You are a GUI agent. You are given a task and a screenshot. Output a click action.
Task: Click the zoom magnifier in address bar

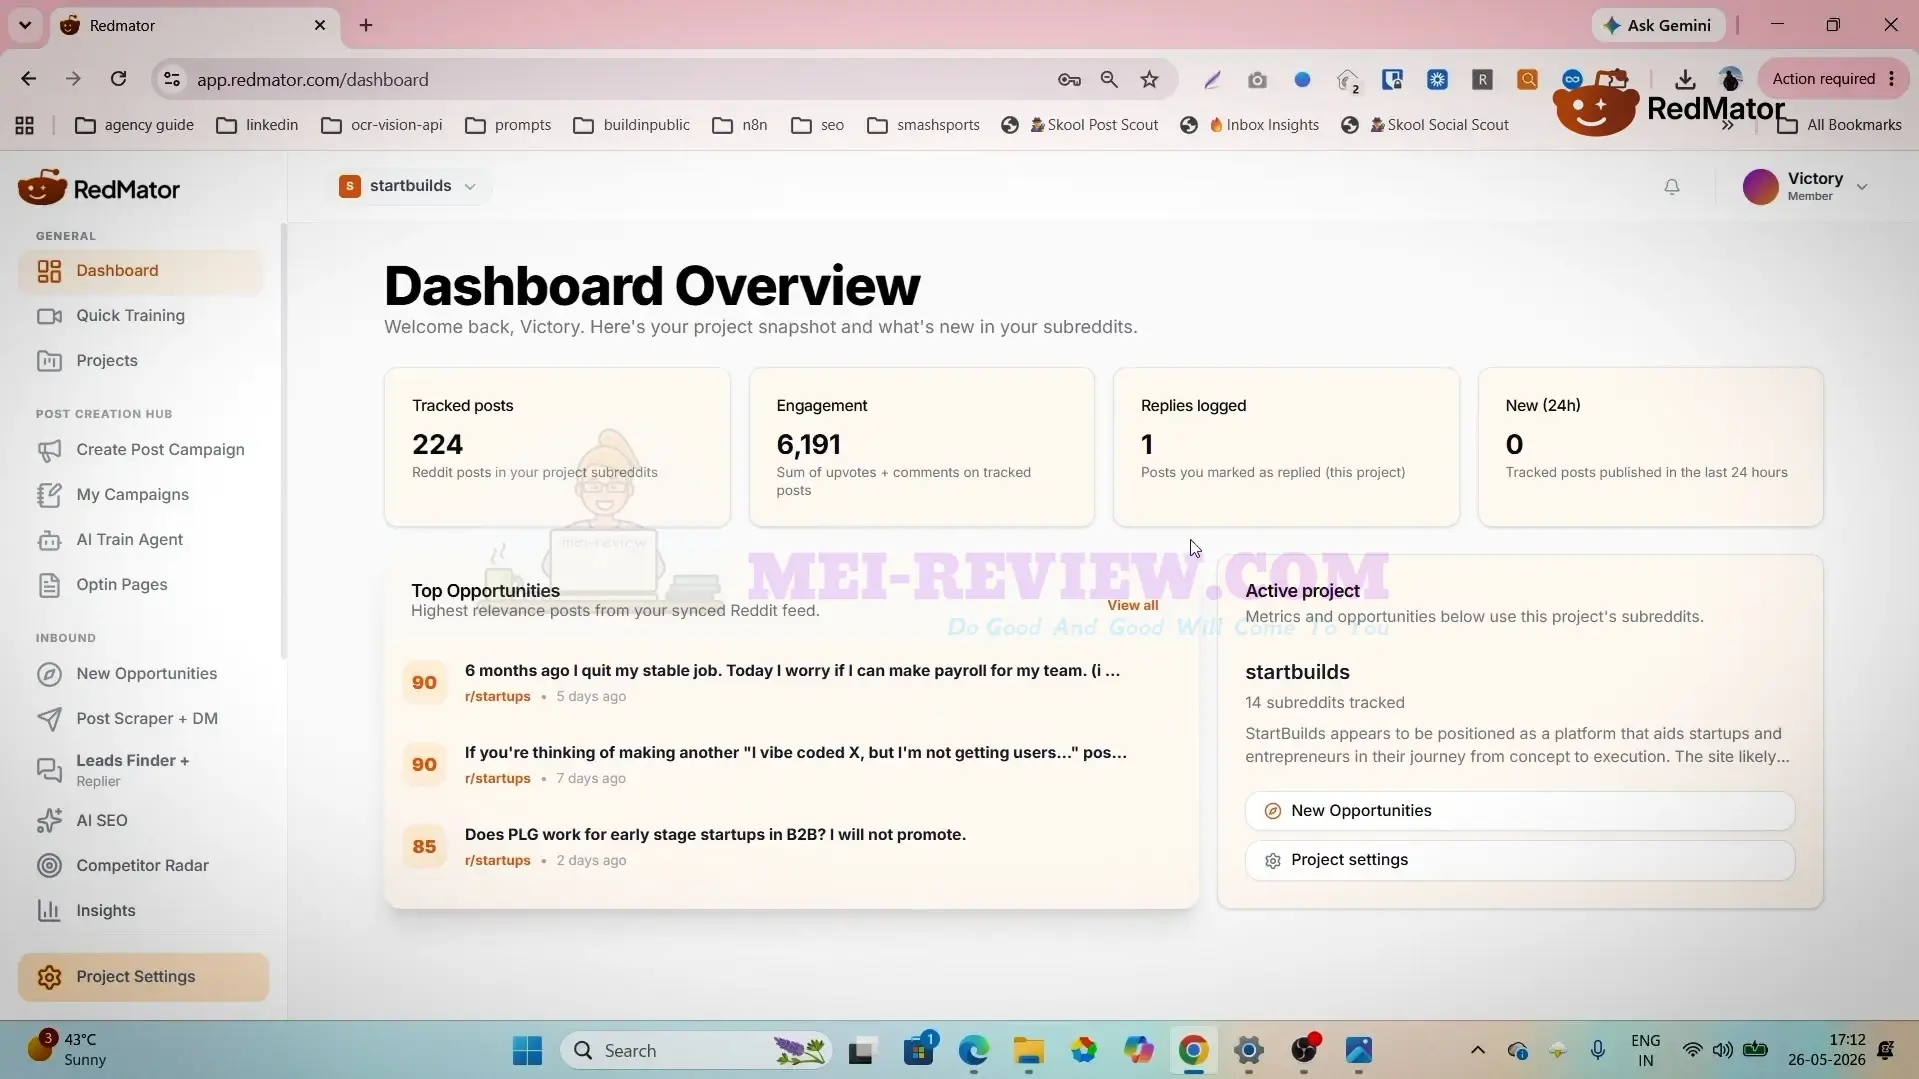pyautogui.click(x=1109, y=79)
